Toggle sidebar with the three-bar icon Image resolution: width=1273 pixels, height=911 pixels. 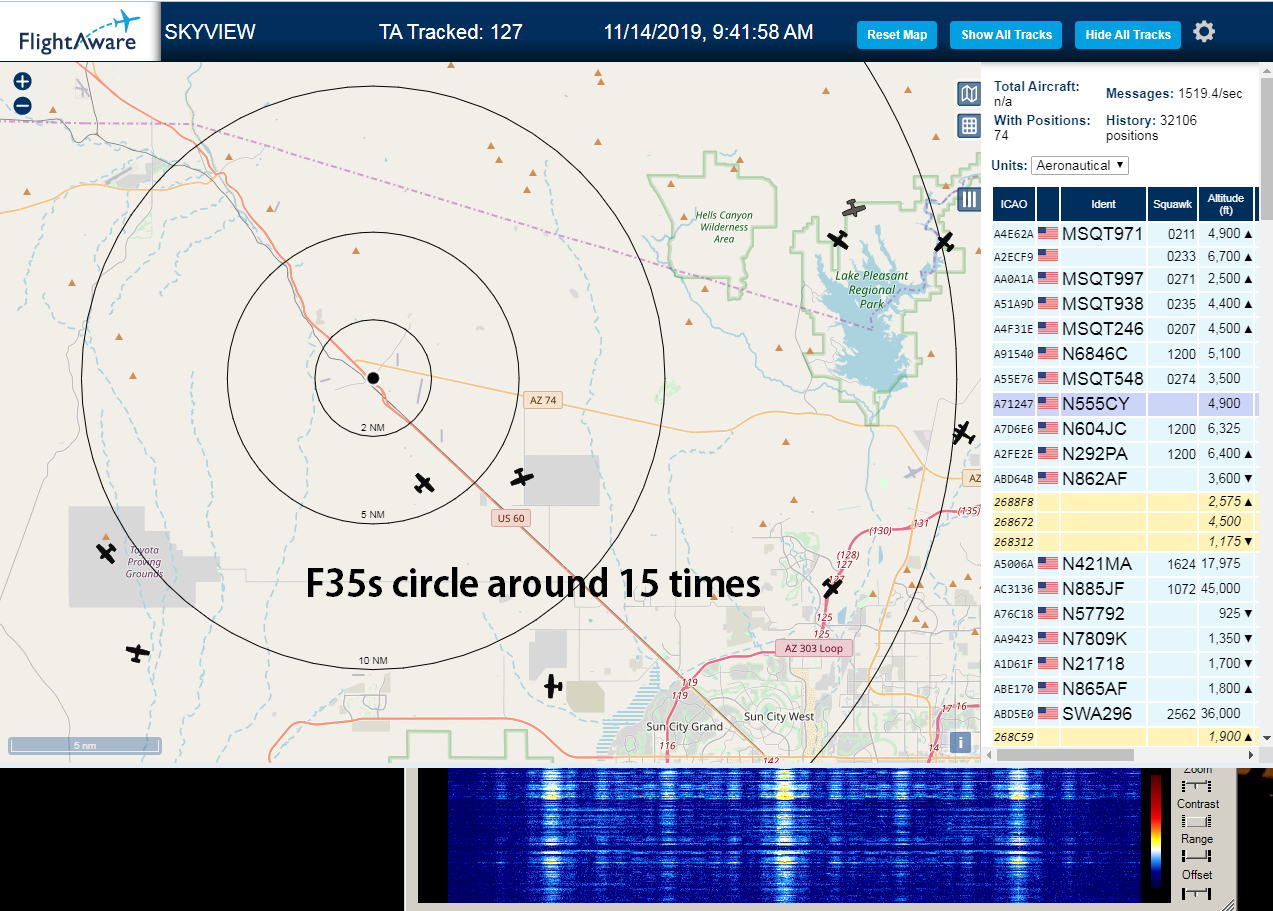969,199
